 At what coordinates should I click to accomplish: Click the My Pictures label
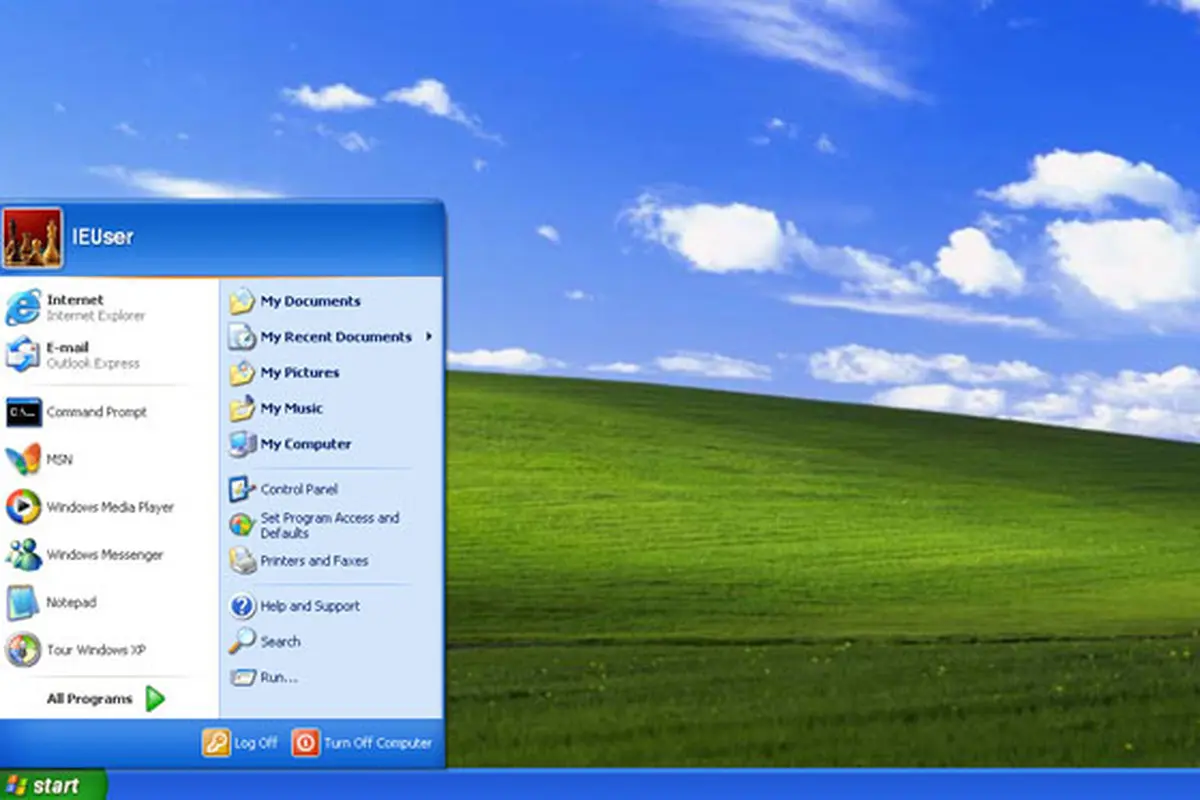(x=300, y=373)
